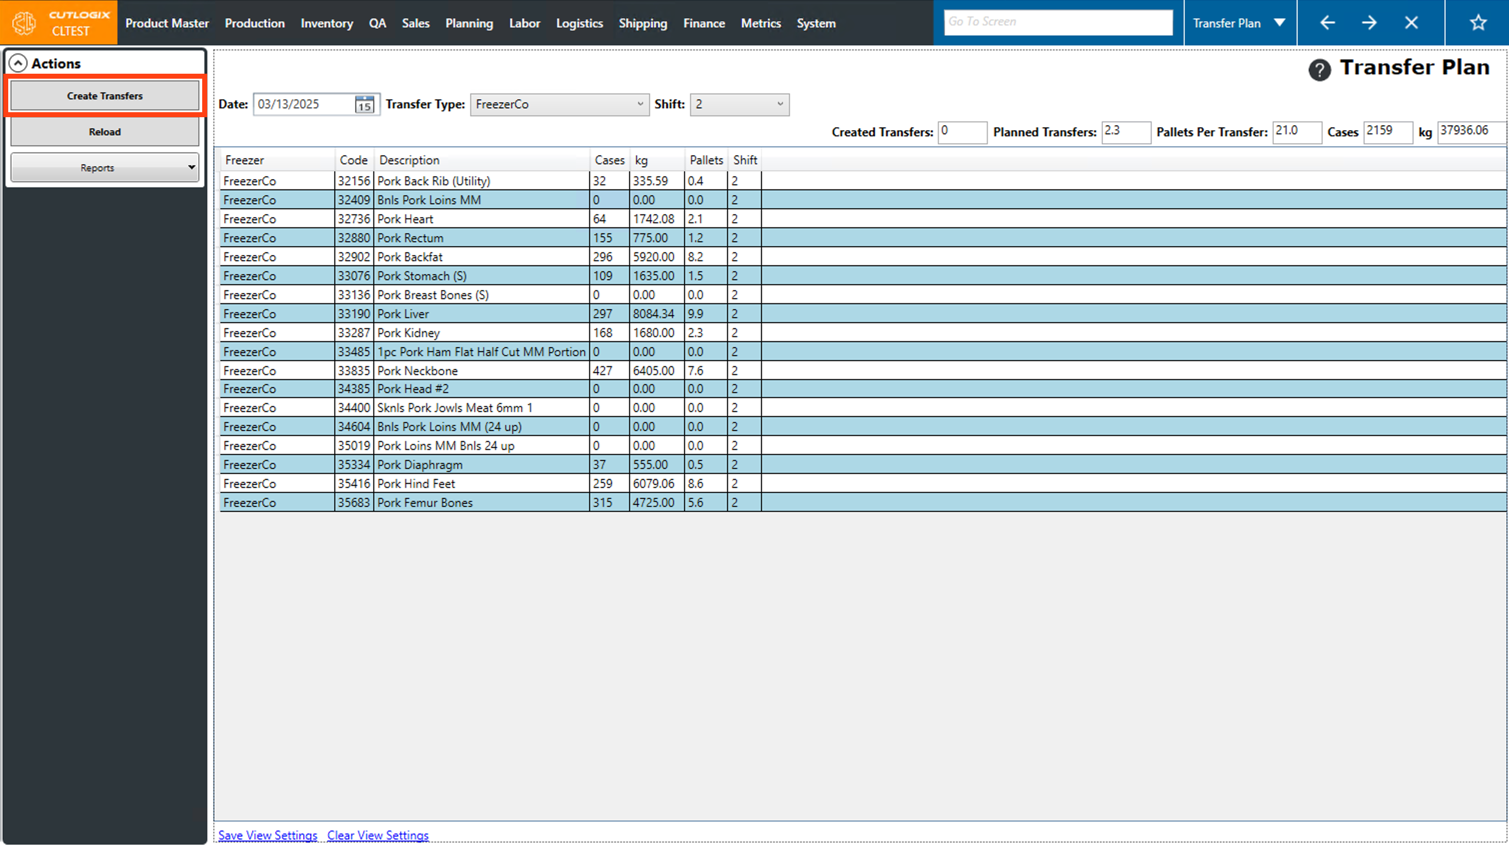Close the Transfer Plan screen with X
This screenshot has width=1509, height=845.
coord(1411,23)
